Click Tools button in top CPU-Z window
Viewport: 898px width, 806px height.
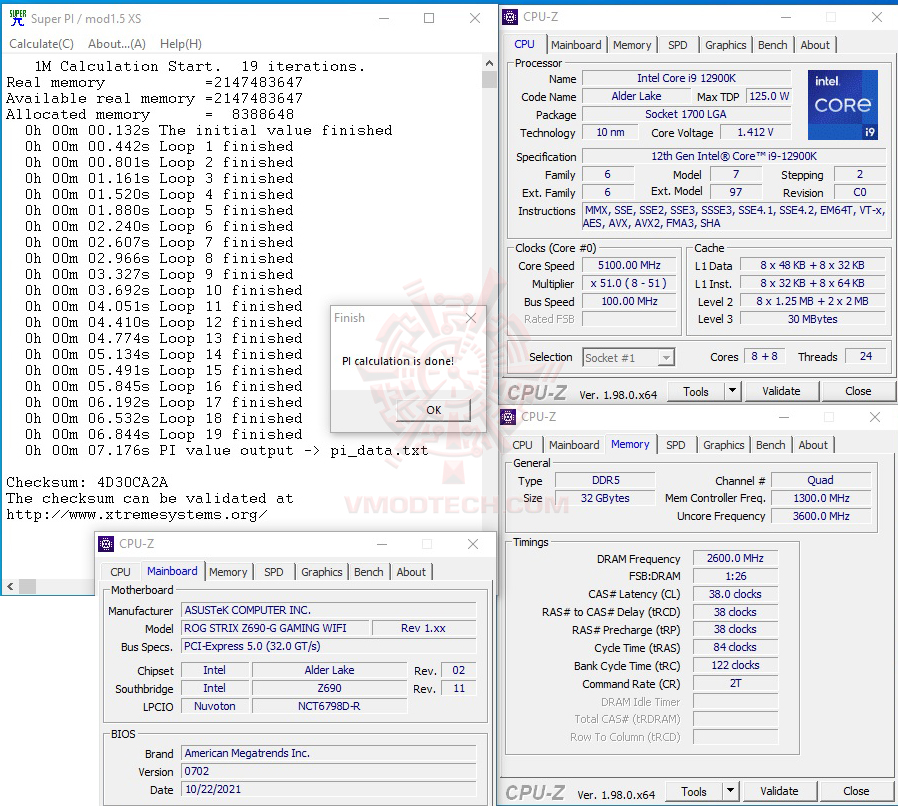pyautogui.click(x=696, y=391)
